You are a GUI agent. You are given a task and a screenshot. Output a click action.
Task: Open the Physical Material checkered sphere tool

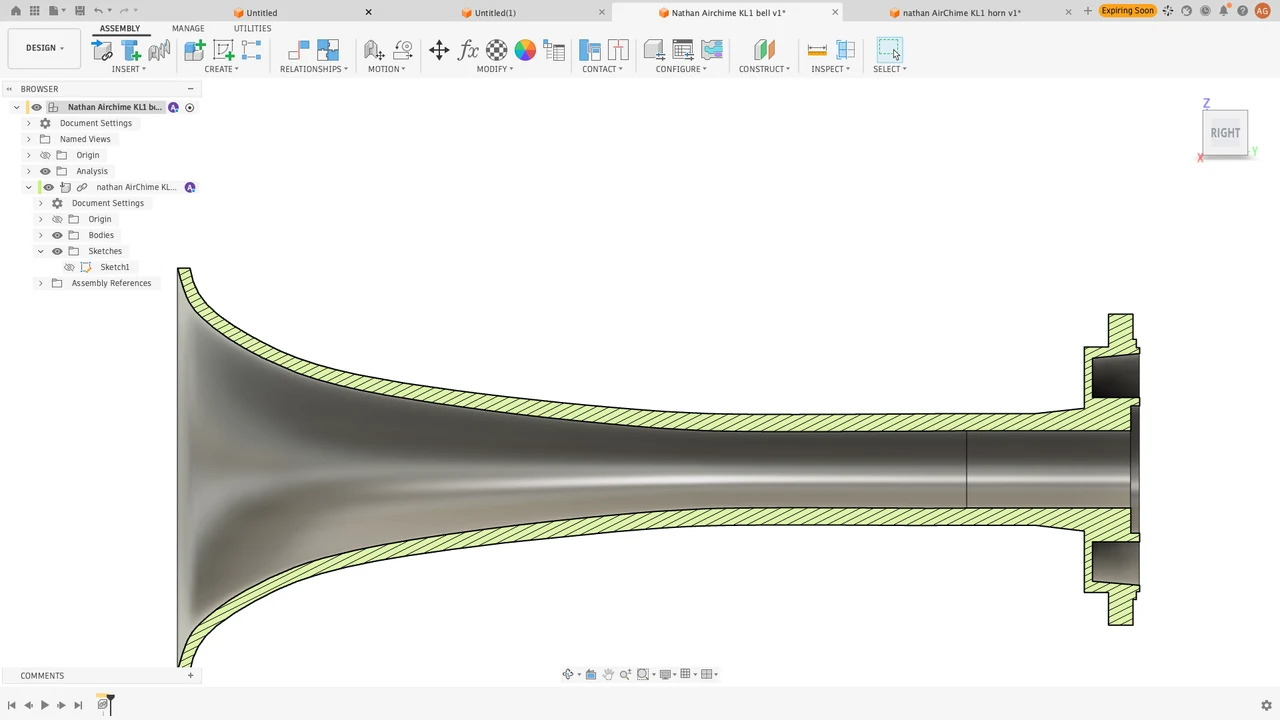tap(497, 50)
